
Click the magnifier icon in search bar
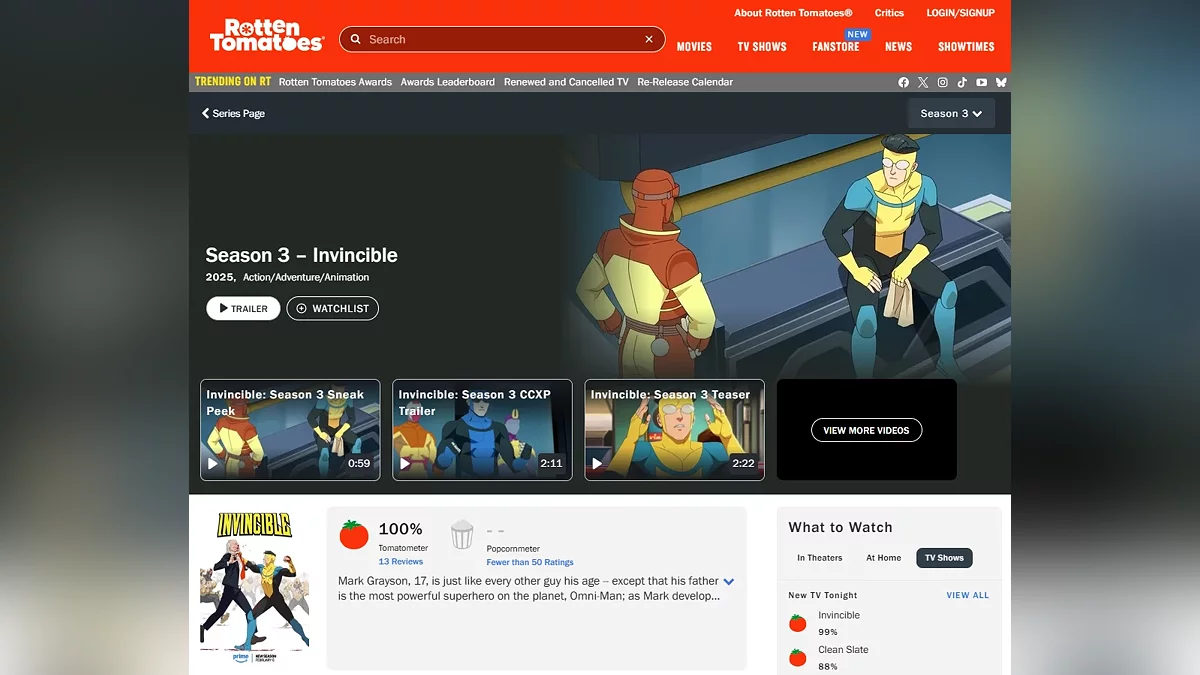pyautogui.click(x=356, y=39)
